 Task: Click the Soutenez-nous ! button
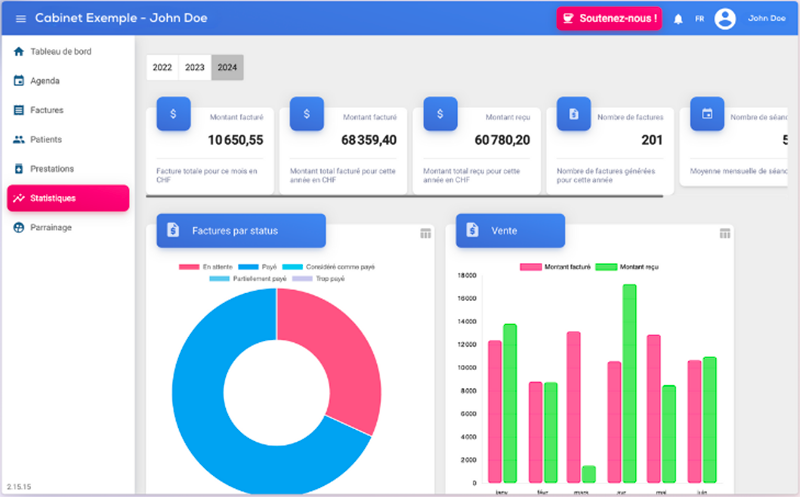tap(609, 19)
